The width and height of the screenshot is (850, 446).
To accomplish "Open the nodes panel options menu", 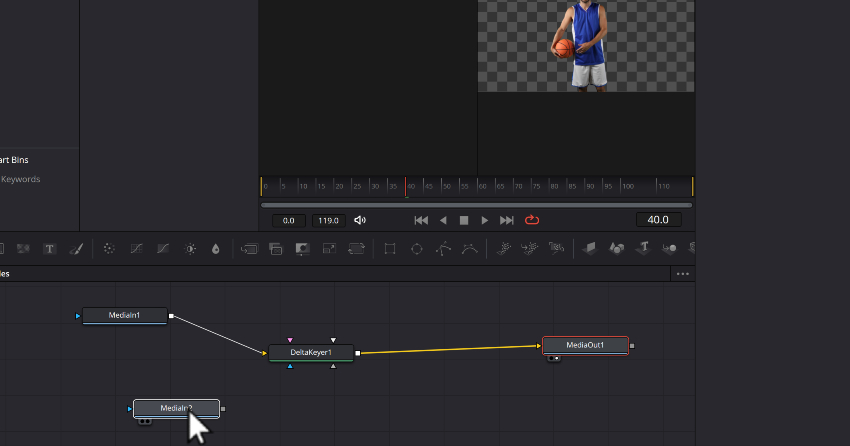I will [x=683, y=273].
